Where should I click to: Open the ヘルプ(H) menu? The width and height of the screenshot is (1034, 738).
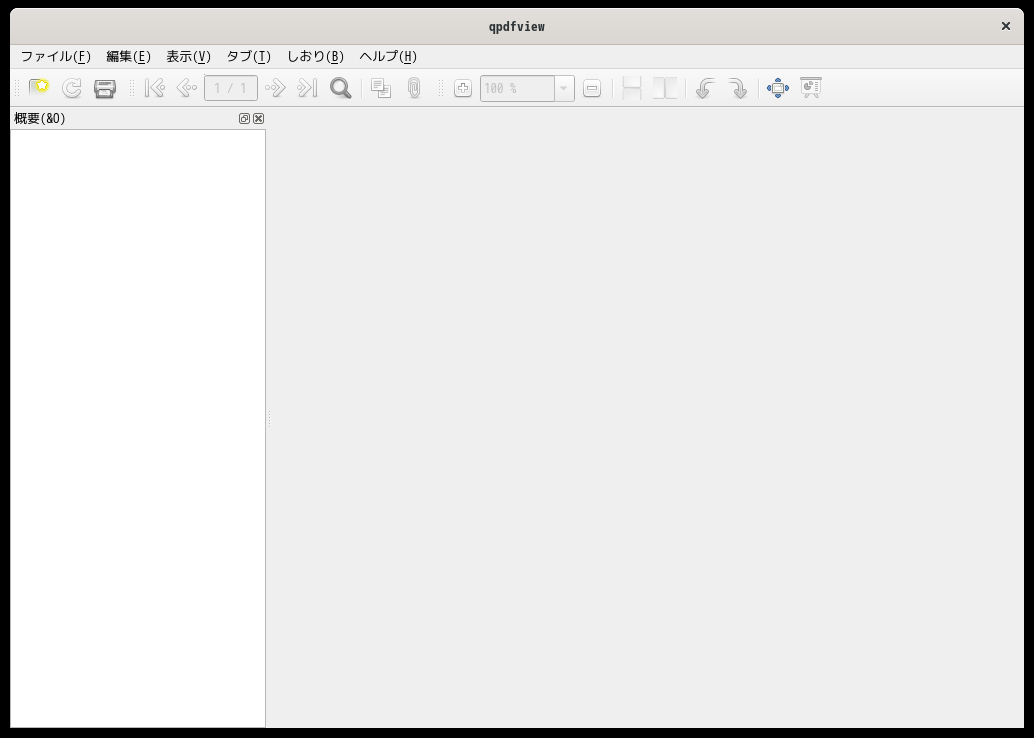(388, 57)
